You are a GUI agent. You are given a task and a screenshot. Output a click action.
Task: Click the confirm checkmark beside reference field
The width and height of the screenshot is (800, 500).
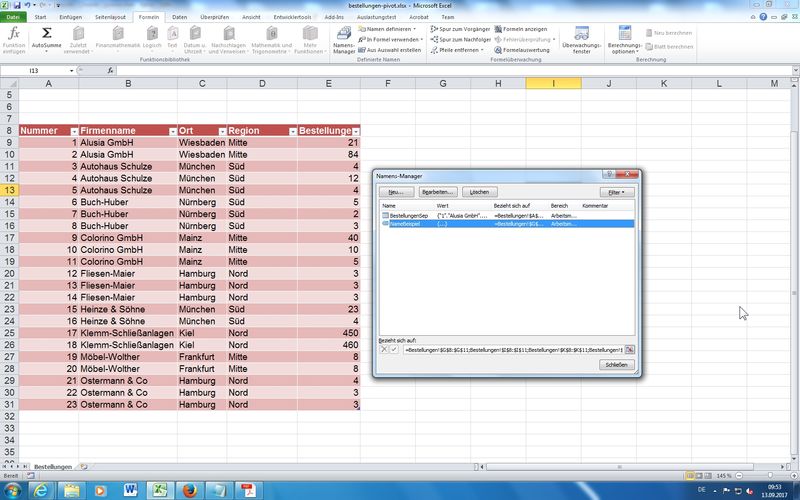coord(393,349)
